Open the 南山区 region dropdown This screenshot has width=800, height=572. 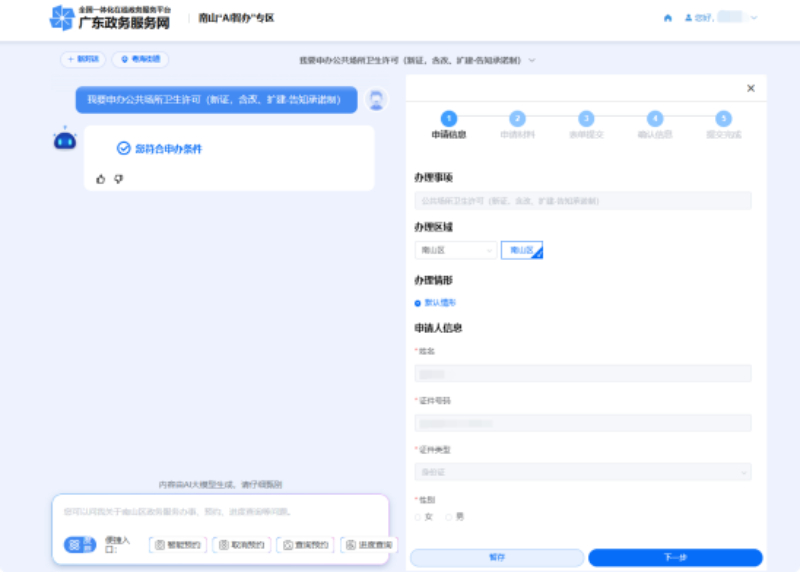[x=455, y=250]
